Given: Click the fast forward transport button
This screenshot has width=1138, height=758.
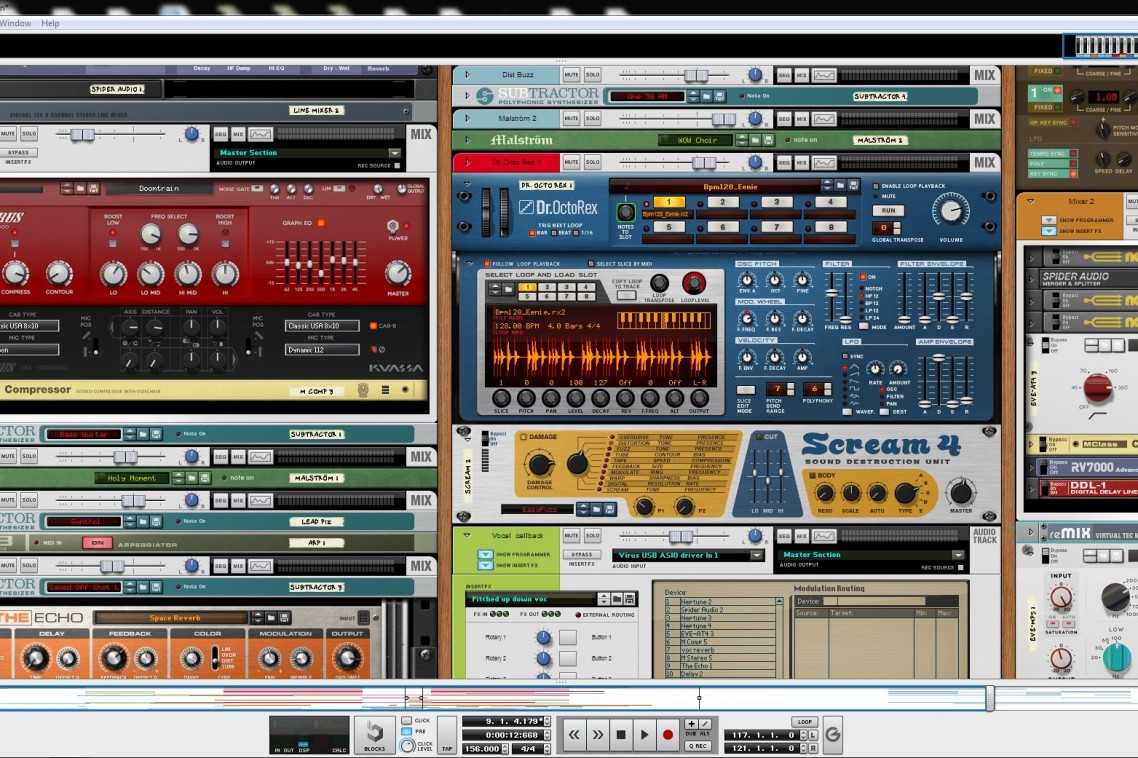Looking at the screenshot, I should [x=597, y=735].
